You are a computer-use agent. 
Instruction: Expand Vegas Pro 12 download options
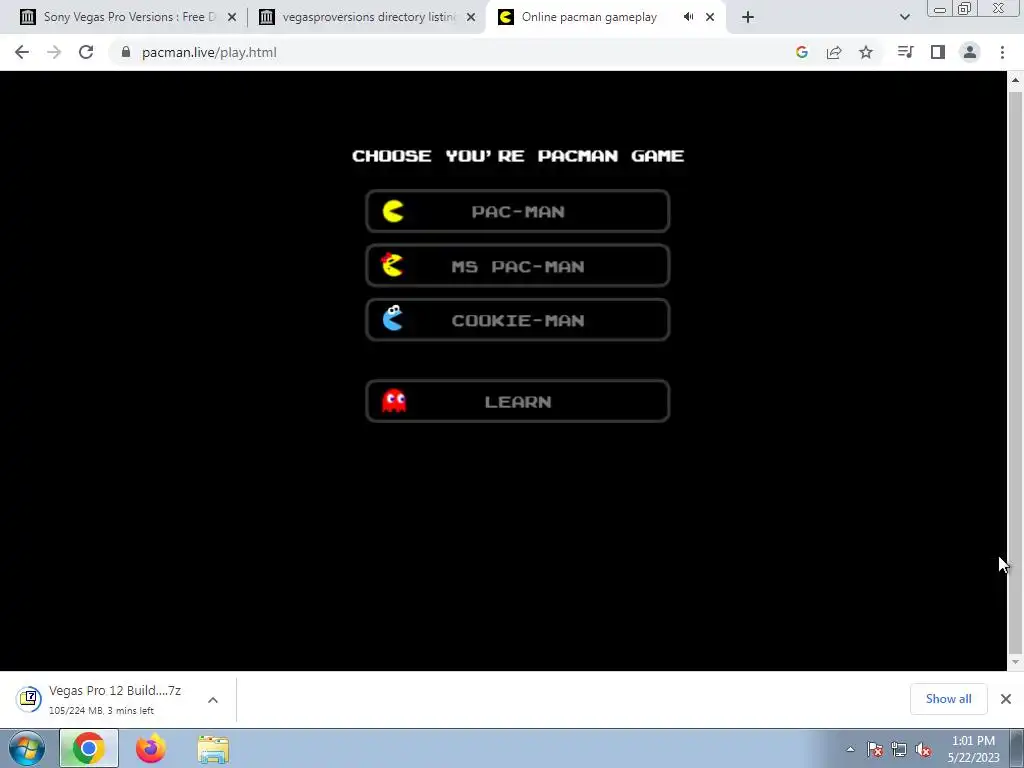click(213, 700)
